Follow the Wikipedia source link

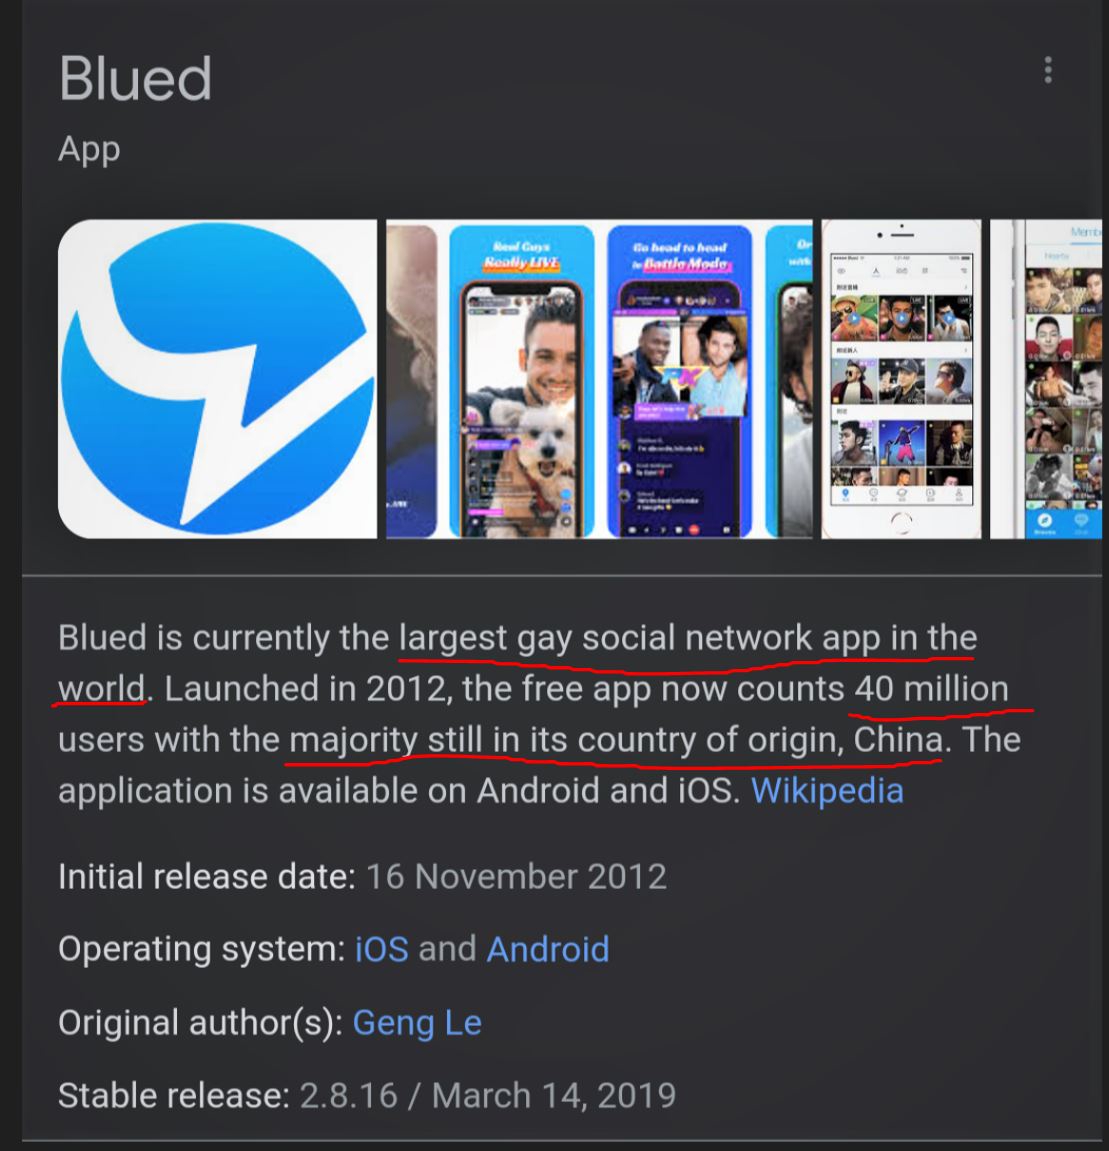coord(827,791)
